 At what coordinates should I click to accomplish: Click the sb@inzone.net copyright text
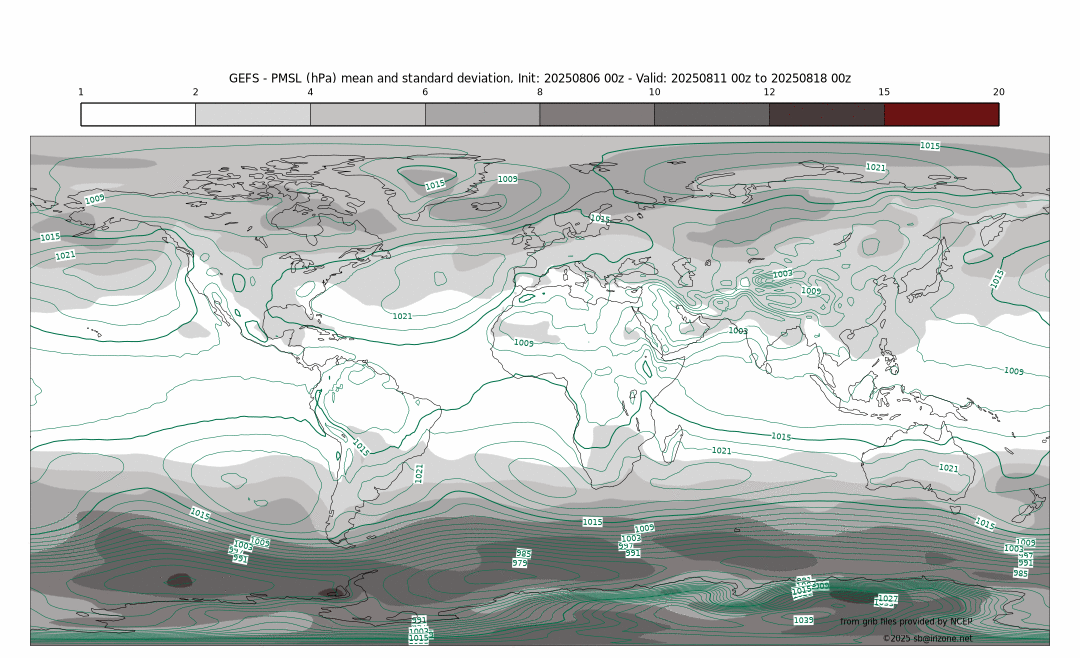point(927,638)
